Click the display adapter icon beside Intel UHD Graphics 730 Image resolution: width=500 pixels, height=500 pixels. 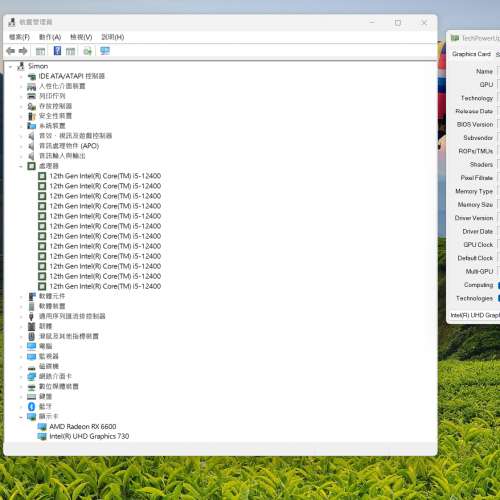(x=42, y=436)
